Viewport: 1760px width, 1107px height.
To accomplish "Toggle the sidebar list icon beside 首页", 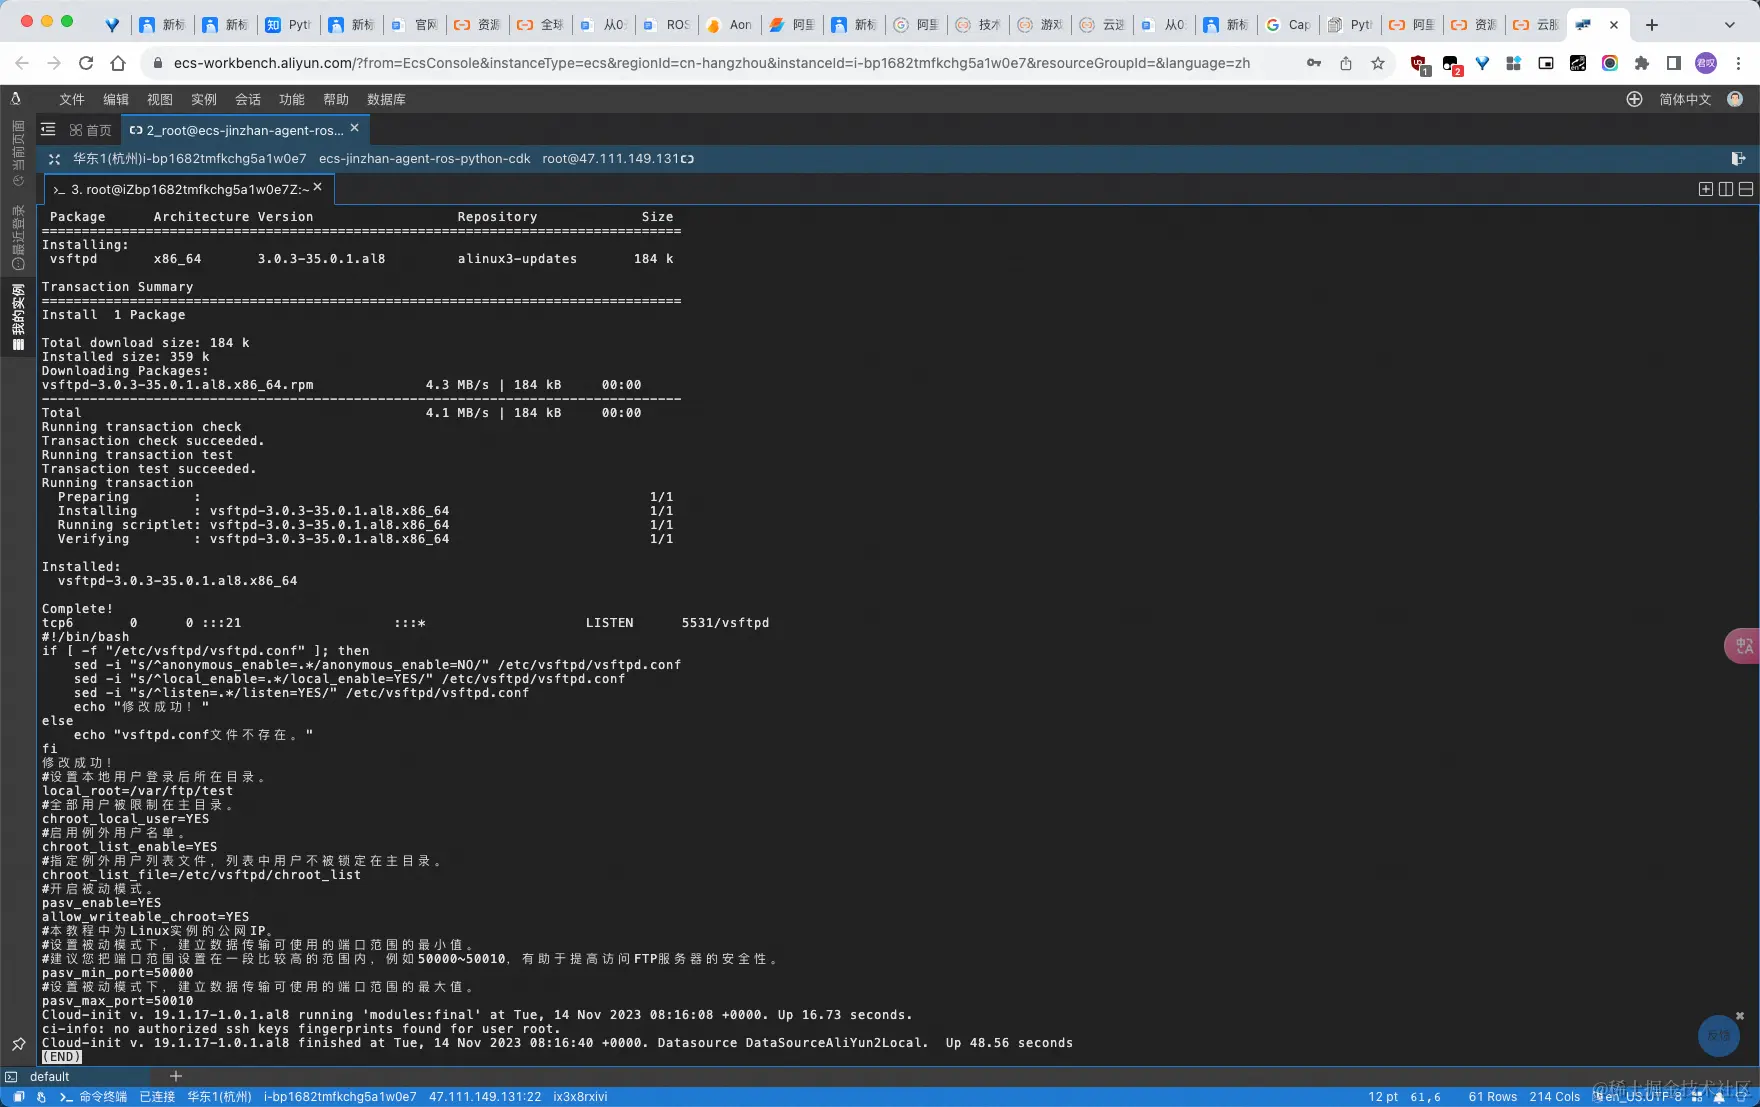I will [x=48, y=130].
